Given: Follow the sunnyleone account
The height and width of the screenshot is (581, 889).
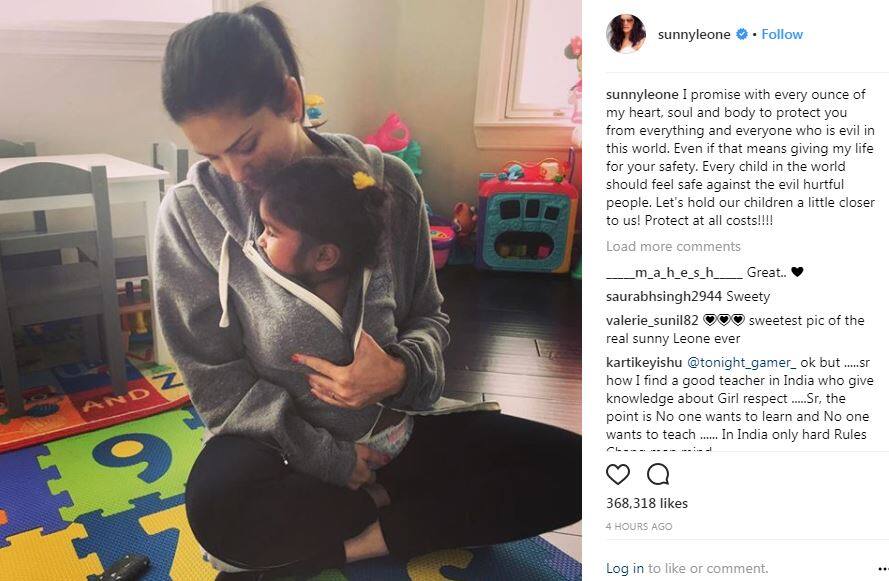Looking at the screenshot, I should (782, 34).
